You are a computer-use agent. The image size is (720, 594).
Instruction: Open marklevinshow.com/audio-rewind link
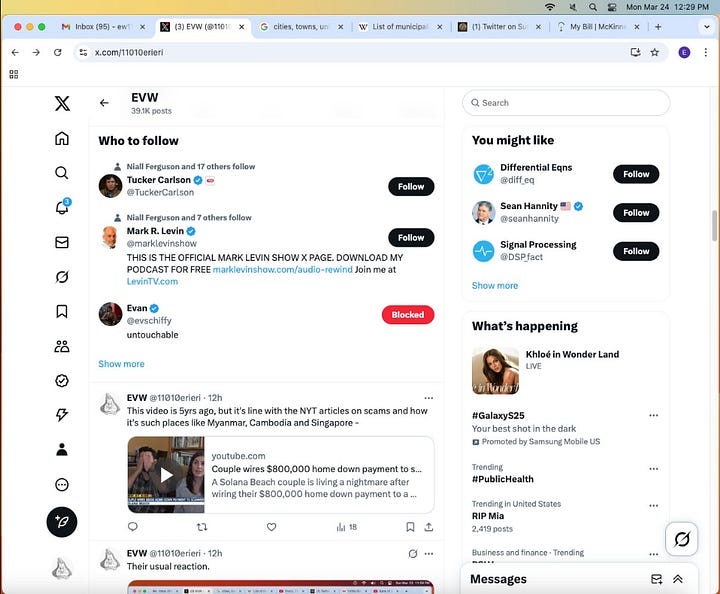pos(282,269)
